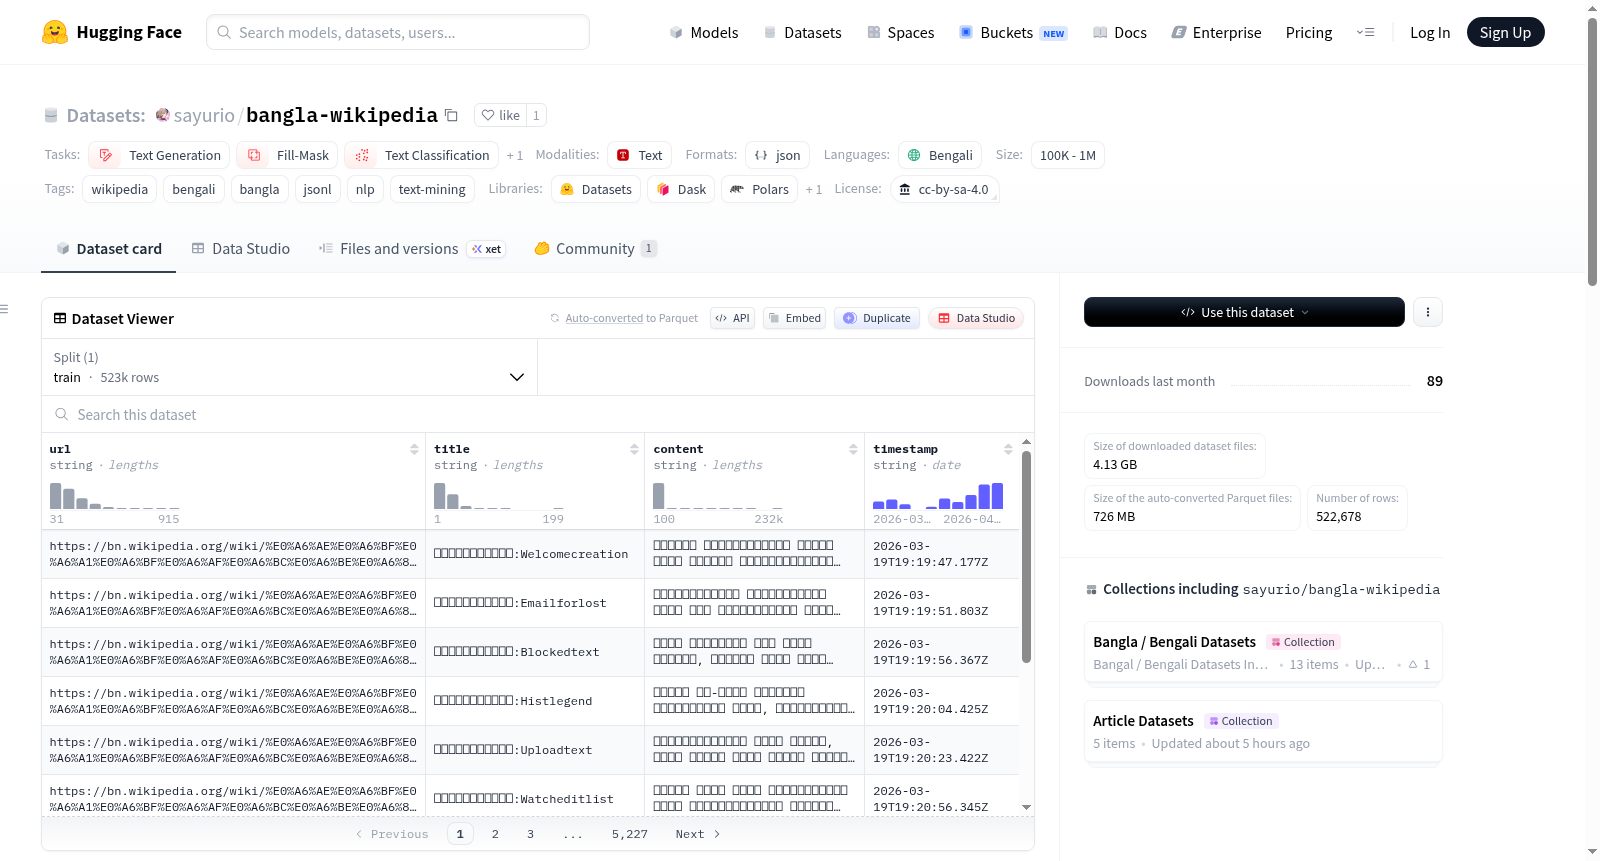The width and height of the screenshot is (1600, 861).
Task: Click the page vertical scrollbar thumb
Action: (1592, 150)
